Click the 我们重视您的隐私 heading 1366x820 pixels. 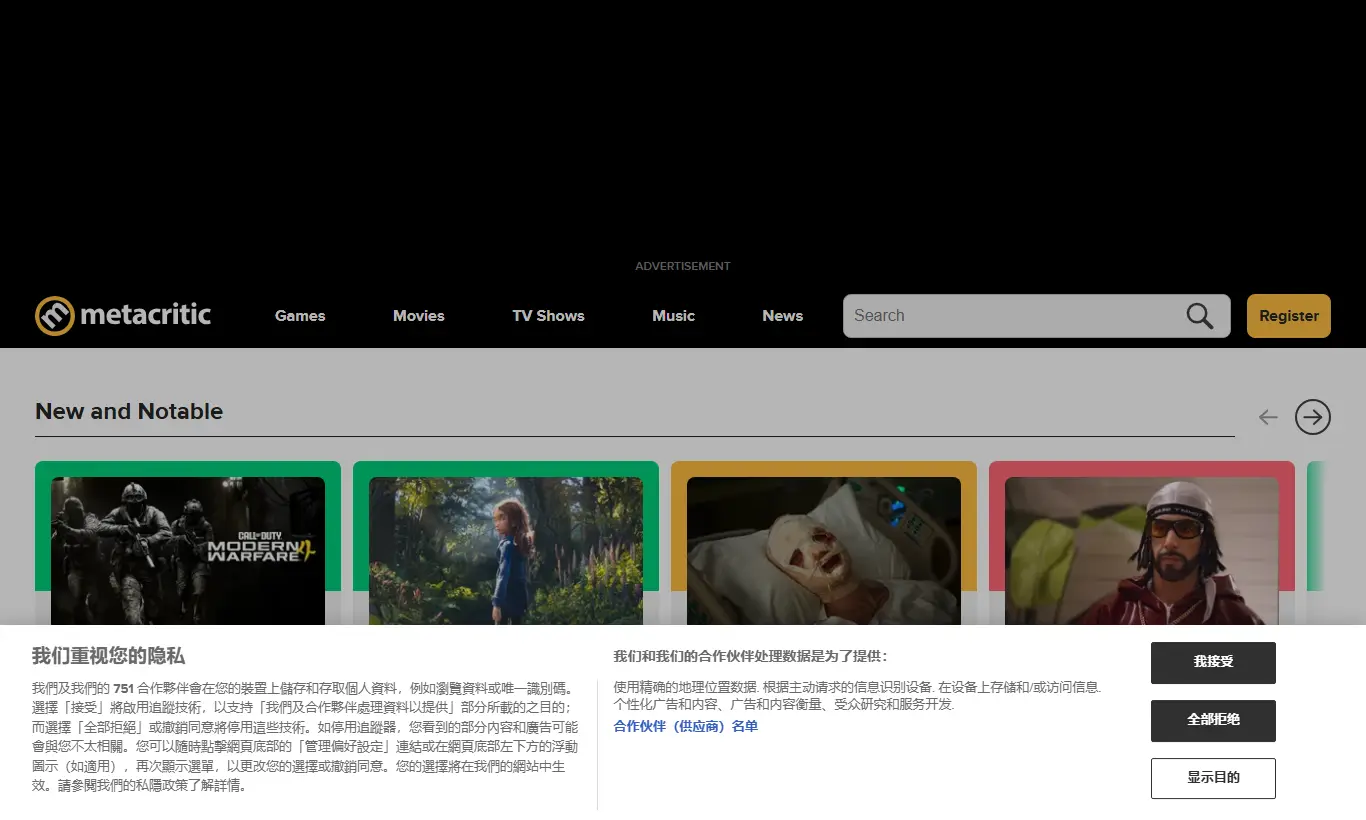tap(108, 656)
